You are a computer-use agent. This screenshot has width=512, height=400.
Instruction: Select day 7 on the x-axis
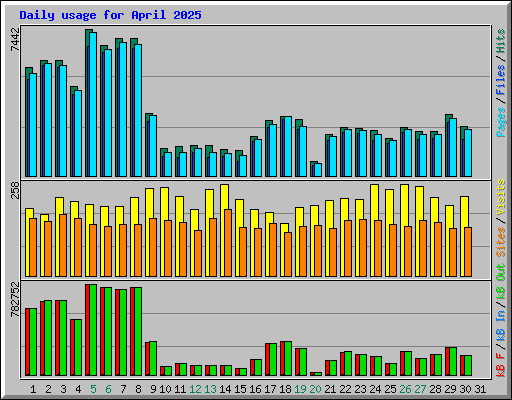tap(123, 389)
